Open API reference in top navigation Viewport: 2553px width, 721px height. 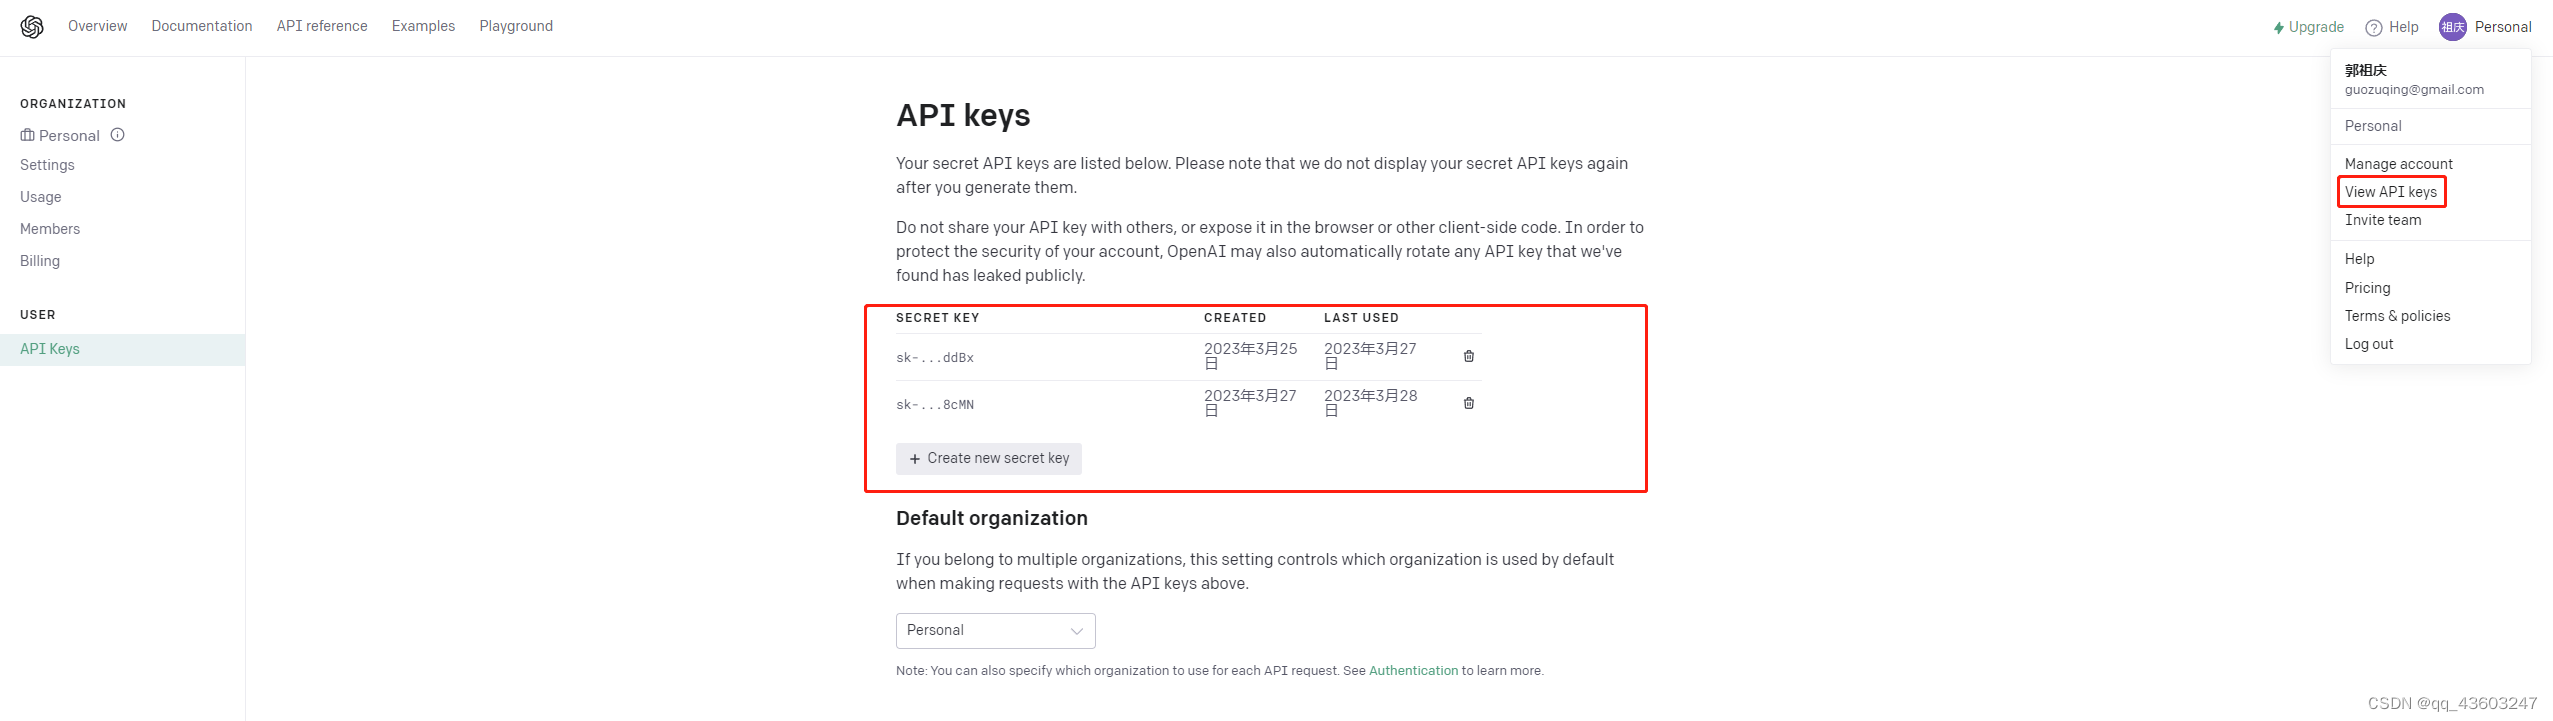[x=322, y=26]
